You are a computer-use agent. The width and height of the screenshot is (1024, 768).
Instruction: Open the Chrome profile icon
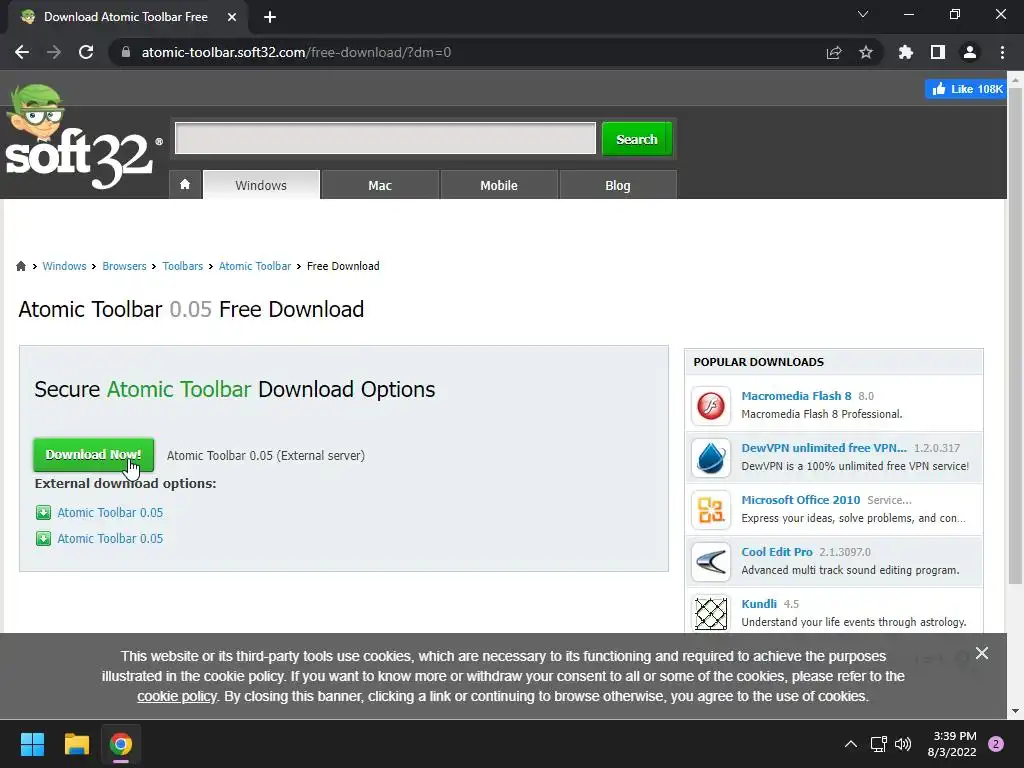click(970, 52)
